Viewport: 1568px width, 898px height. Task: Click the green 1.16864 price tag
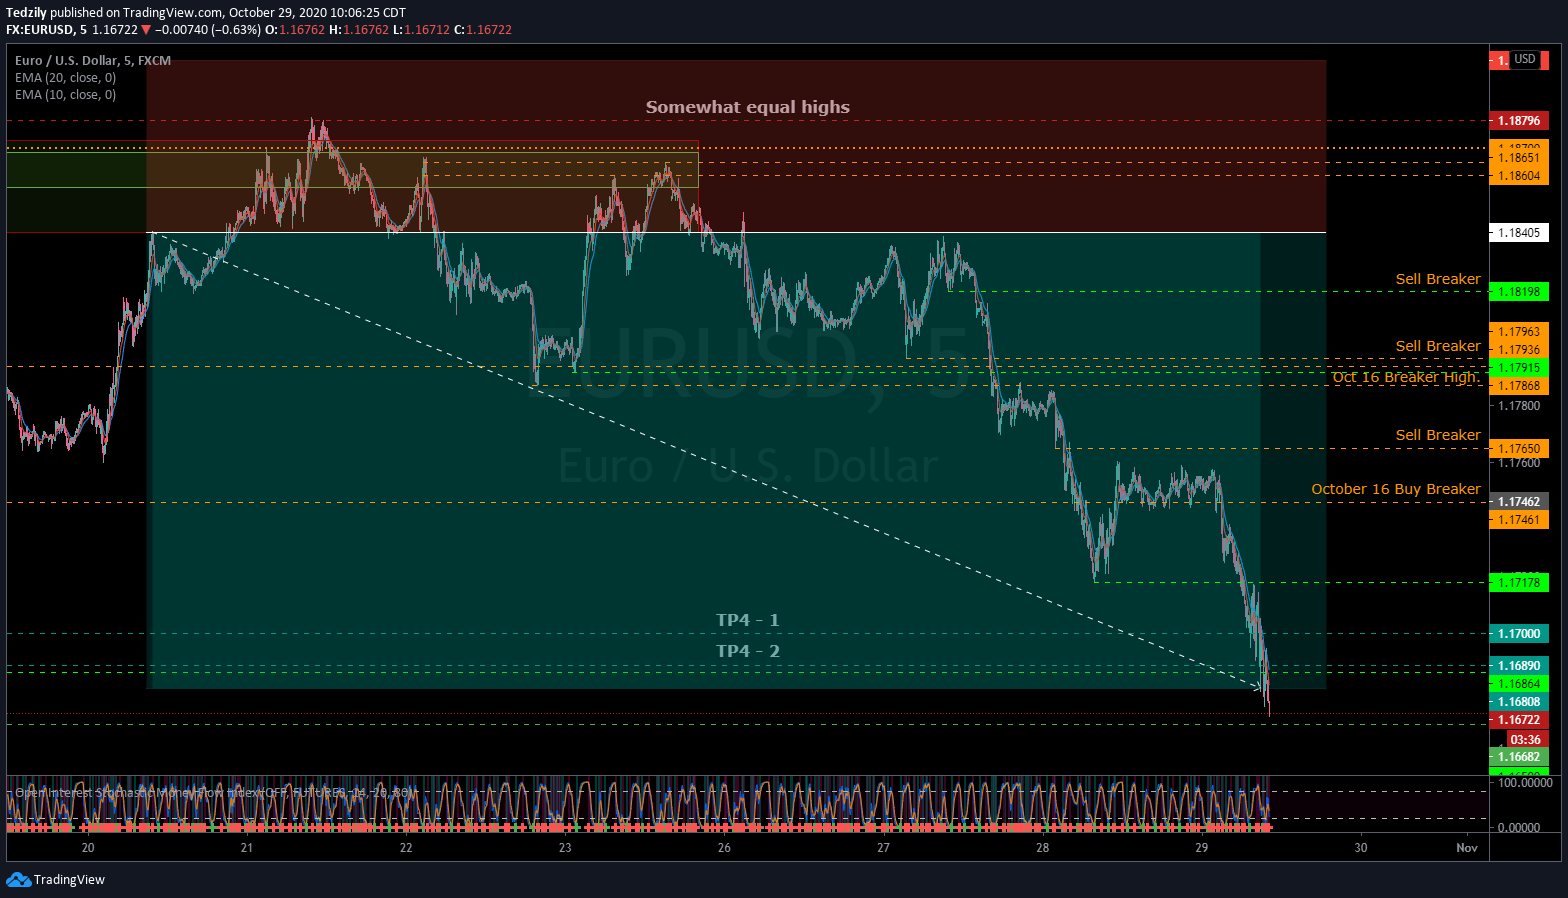click(x=1518, y=684)
